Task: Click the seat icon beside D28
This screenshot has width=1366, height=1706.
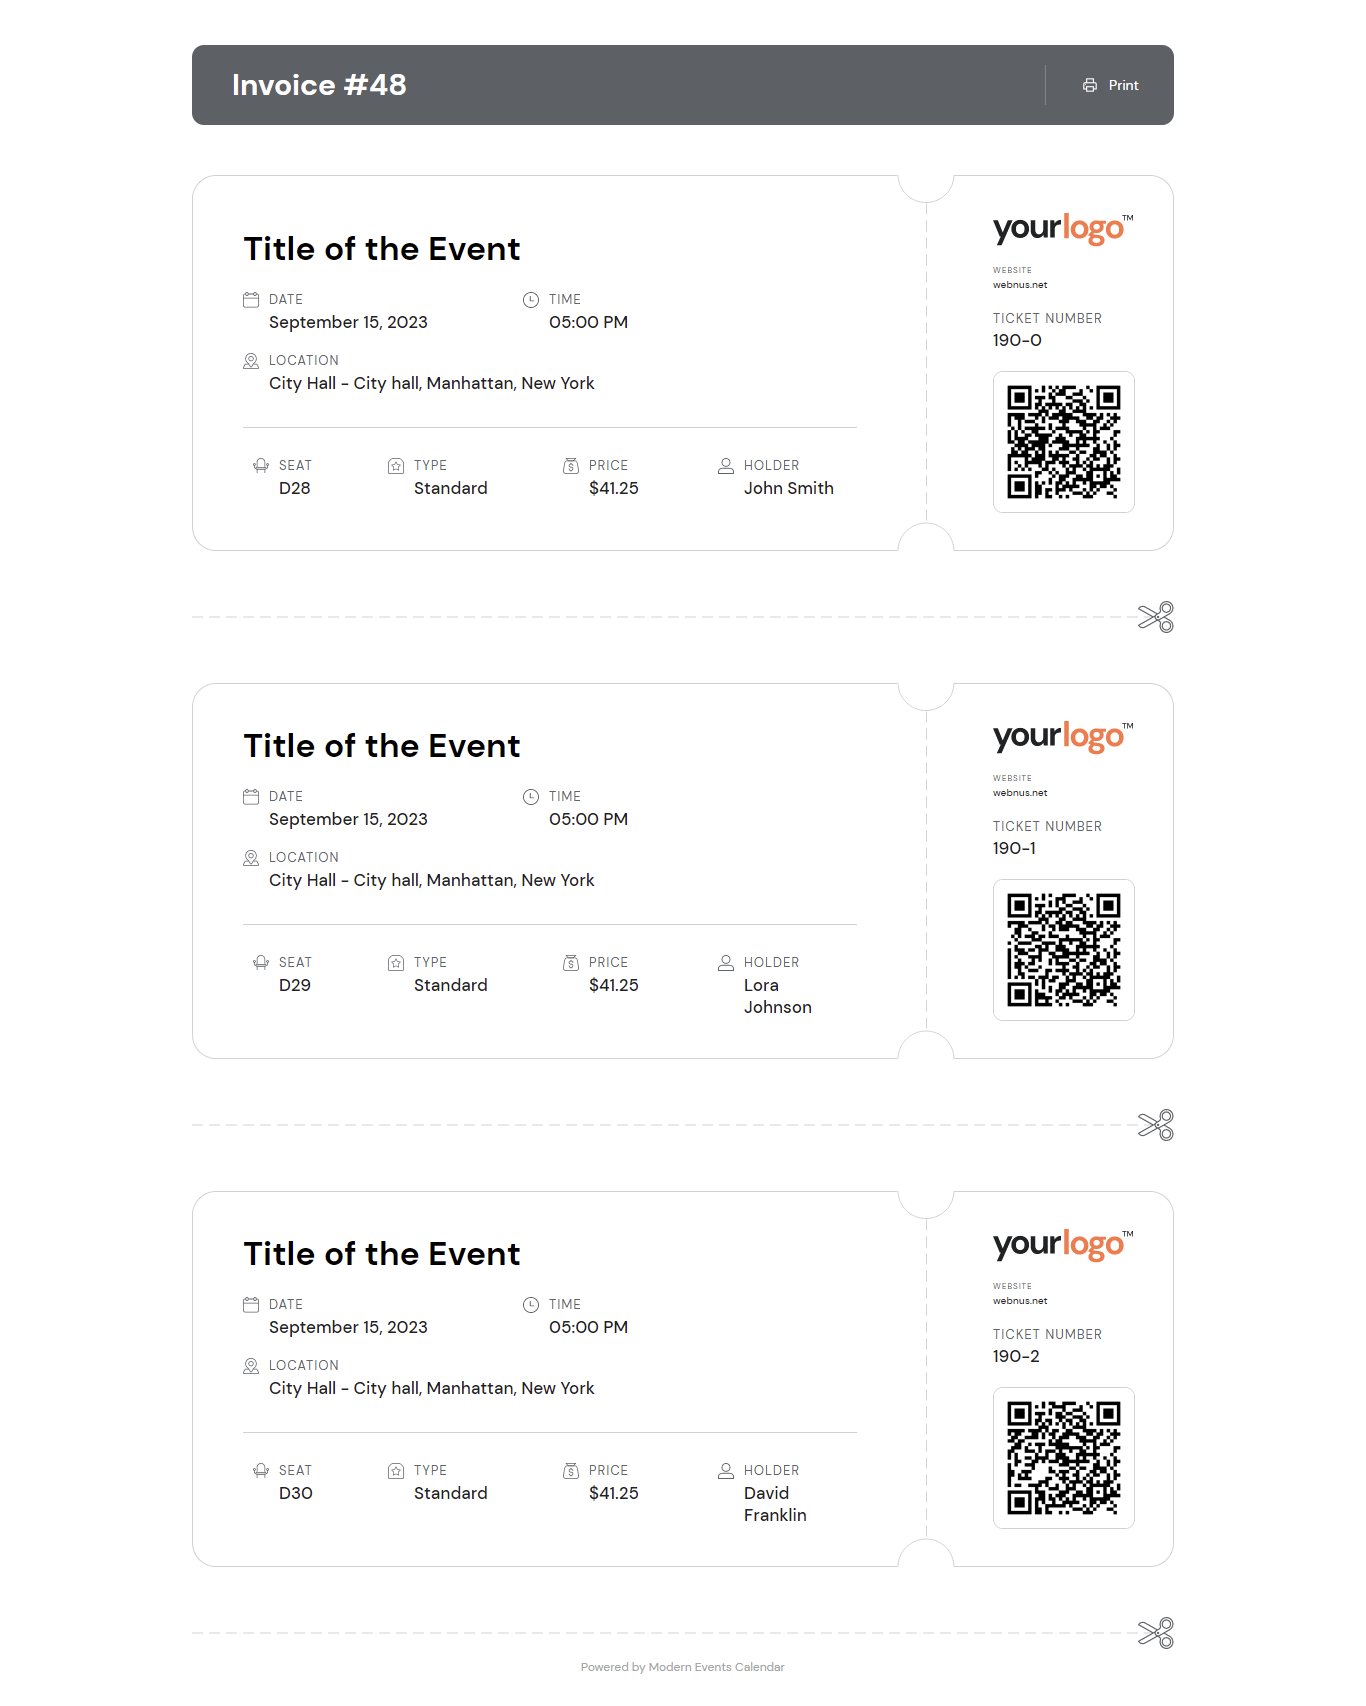Action: pyautogui.click(x=261, y=465)
